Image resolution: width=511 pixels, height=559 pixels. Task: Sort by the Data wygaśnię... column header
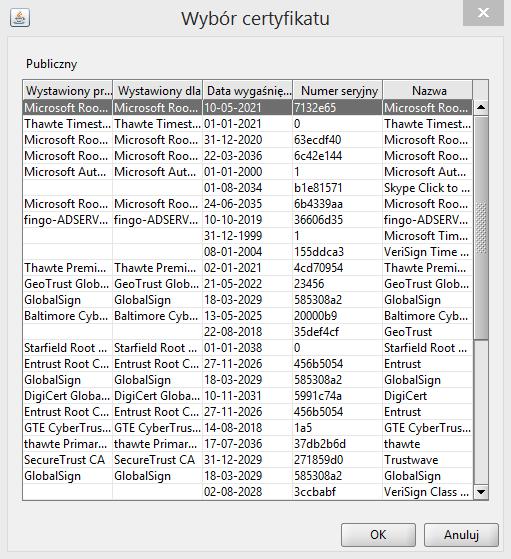(x=247, y=91)
